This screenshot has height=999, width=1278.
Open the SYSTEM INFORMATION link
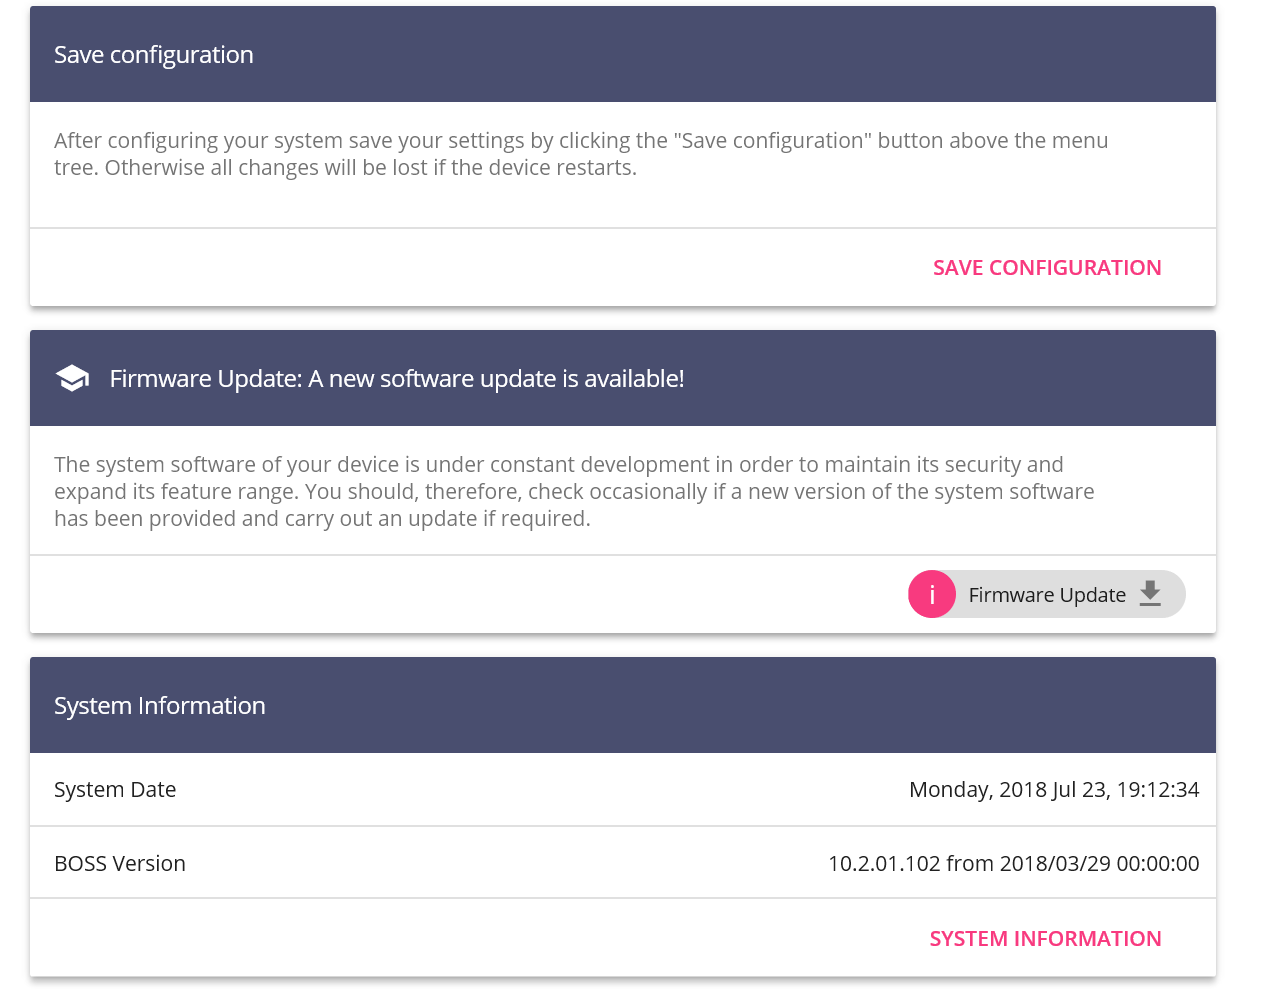point(1045,939)
